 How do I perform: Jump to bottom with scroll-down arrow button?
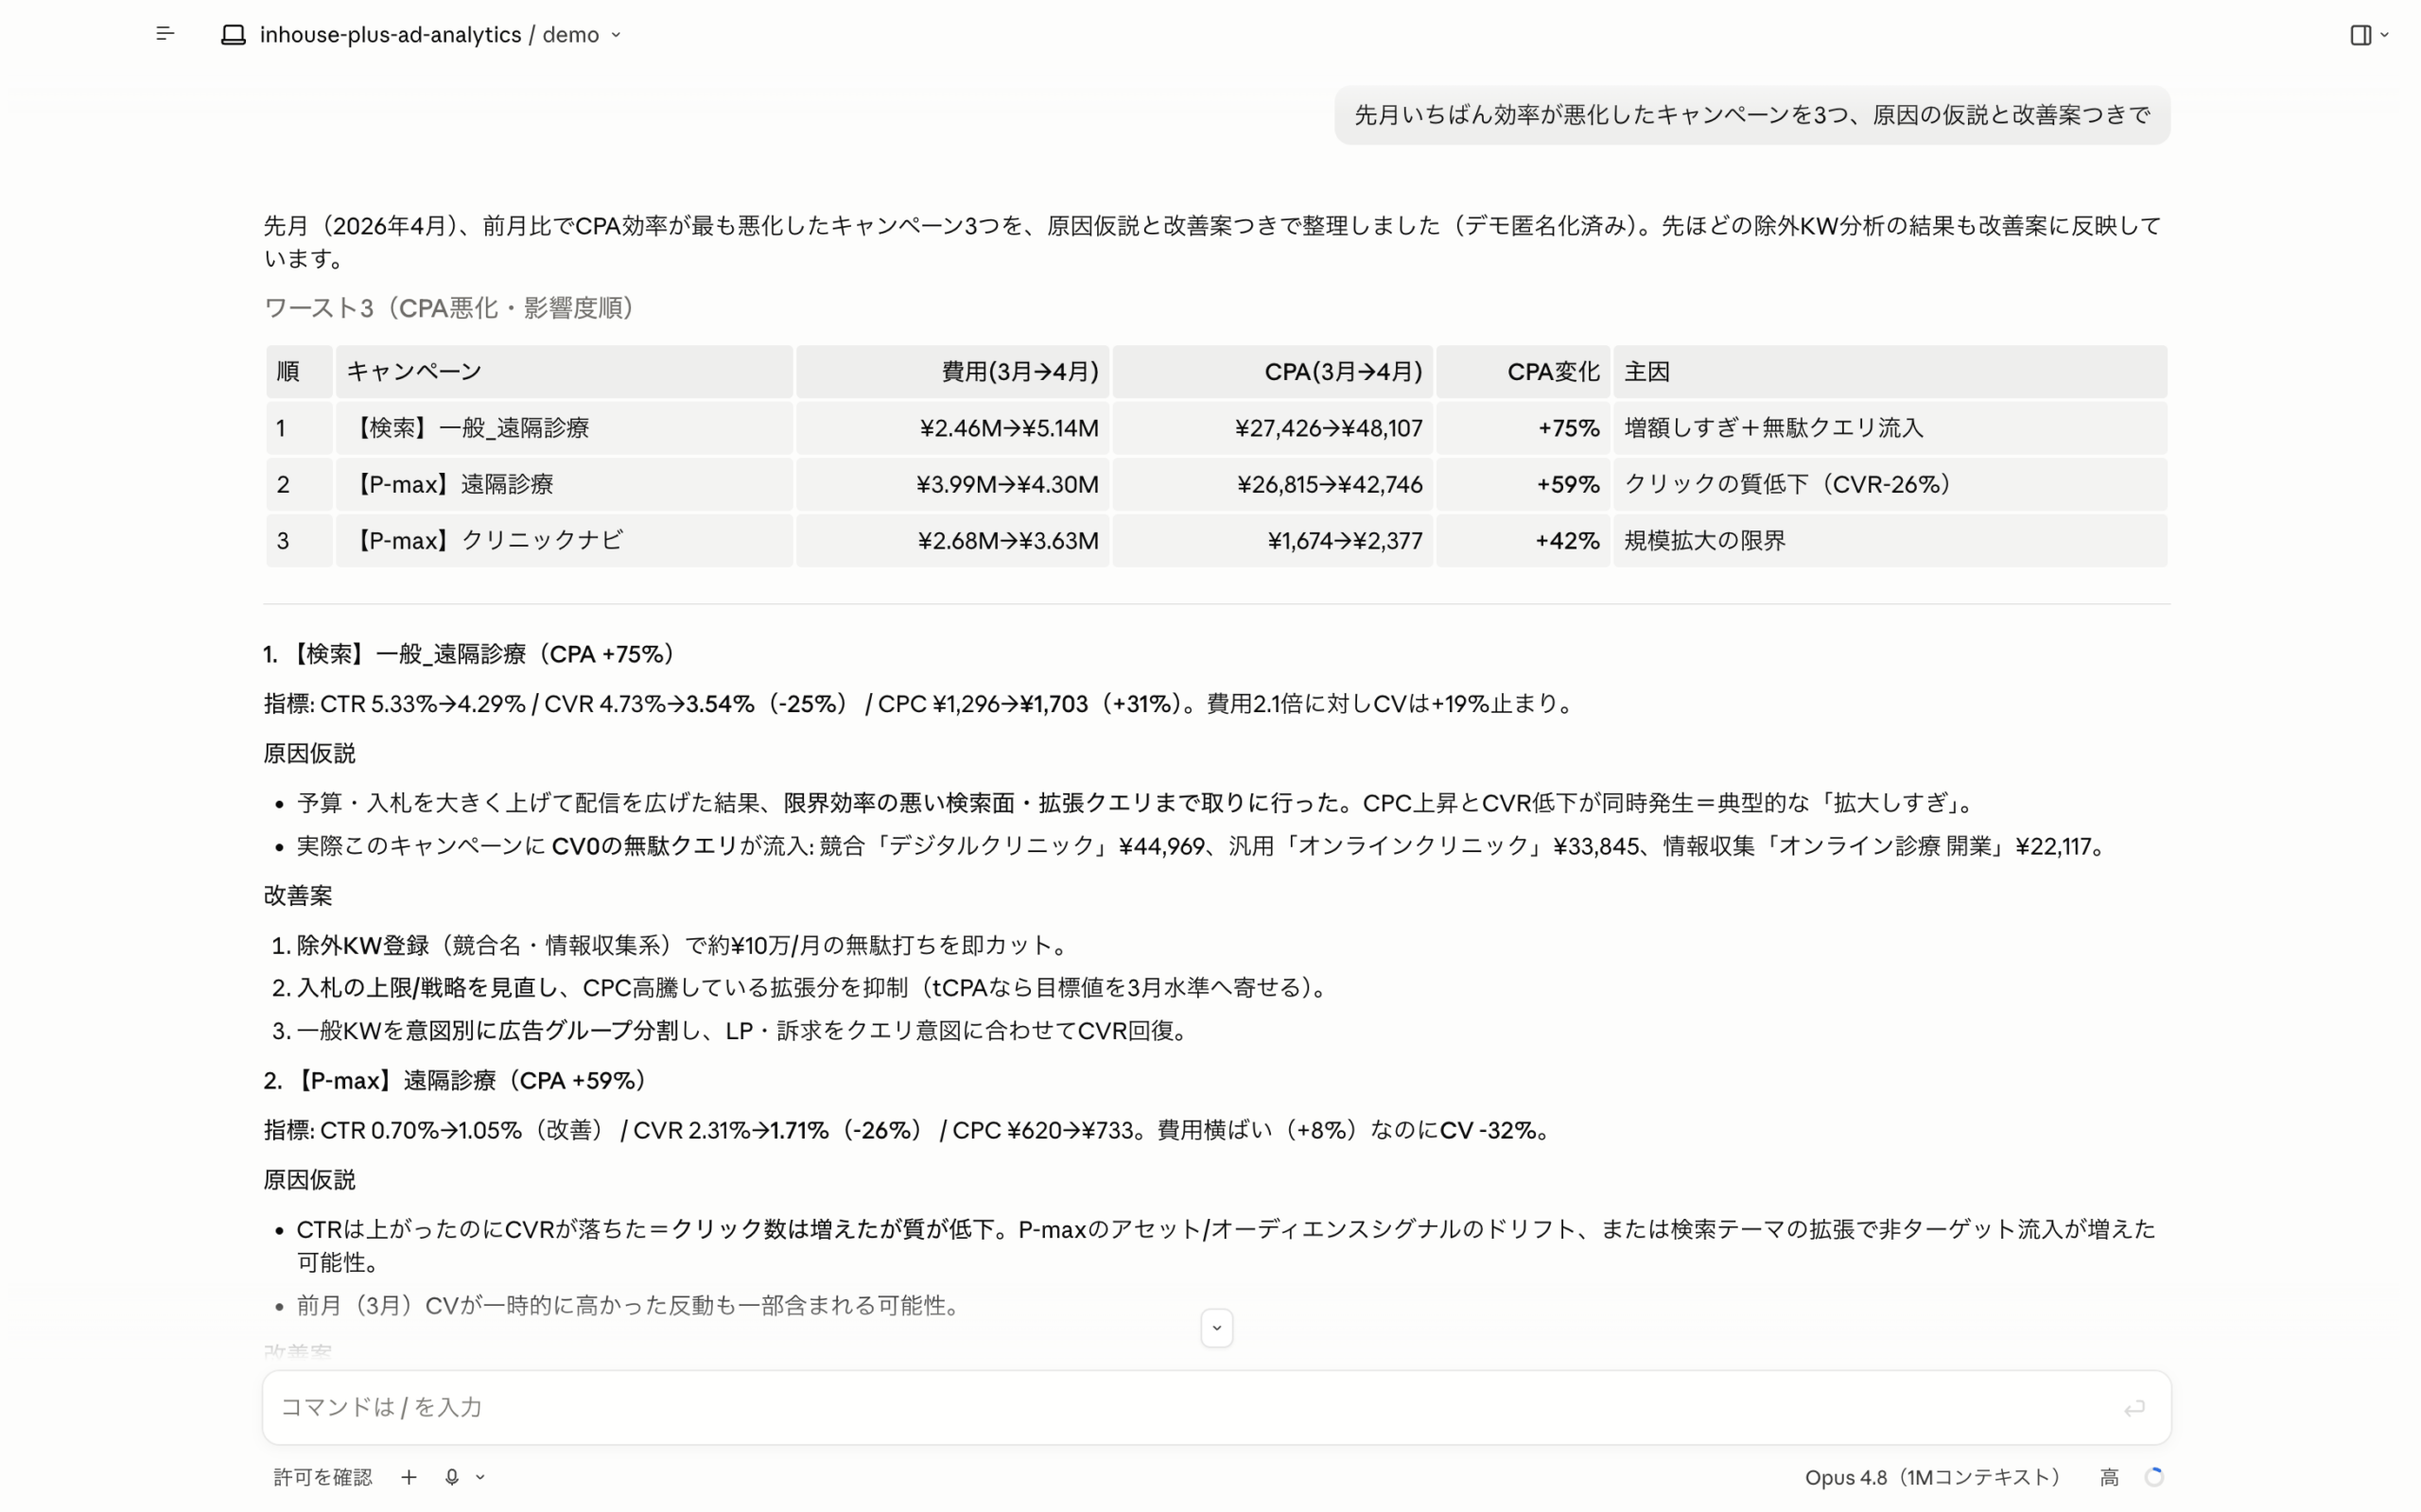1216,1328
